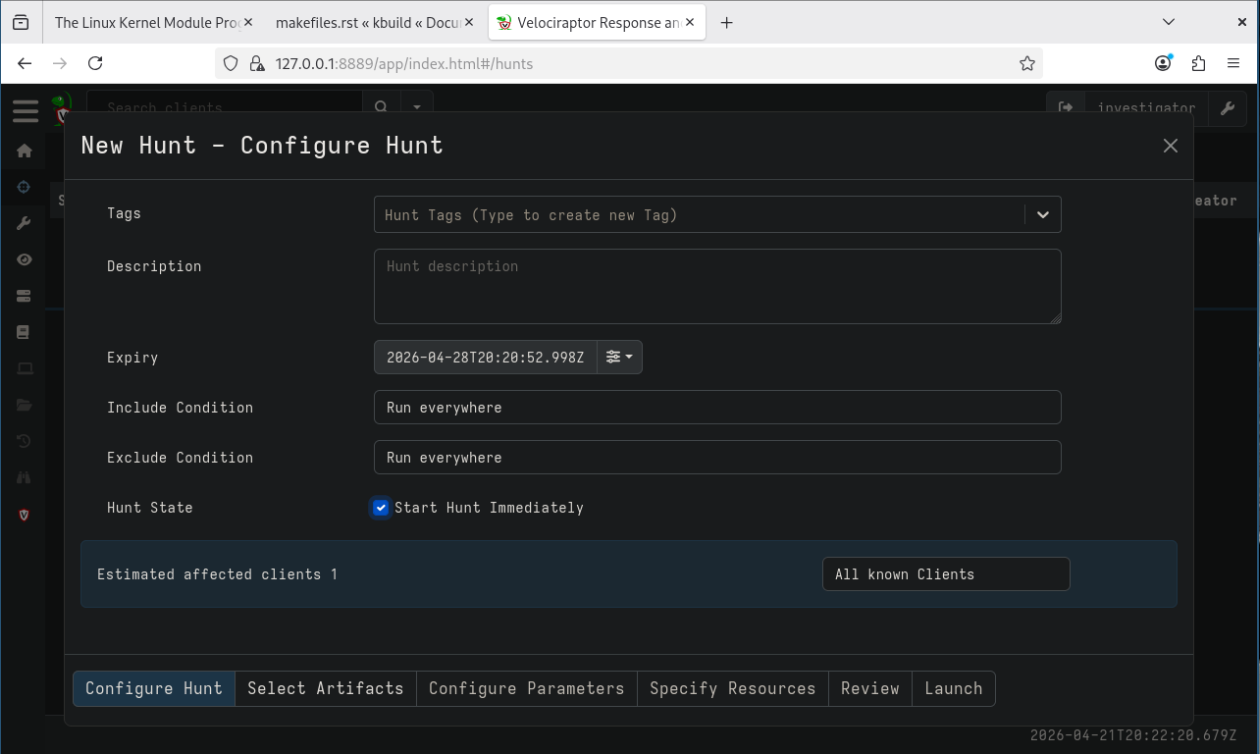
Task: Click the red Velociraptor shield sidebar icon
Action: point(25,515)
